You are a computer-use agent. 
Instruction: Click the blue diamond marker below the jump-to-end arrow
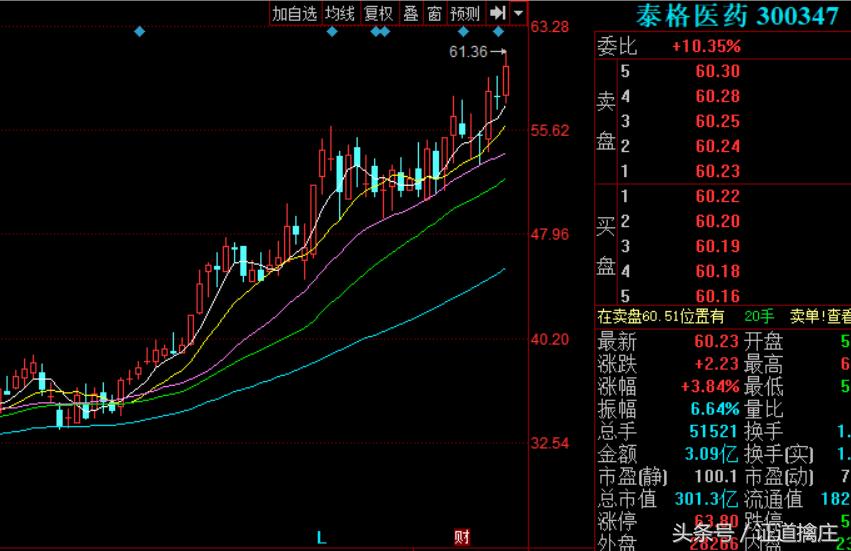coord(499,31)
